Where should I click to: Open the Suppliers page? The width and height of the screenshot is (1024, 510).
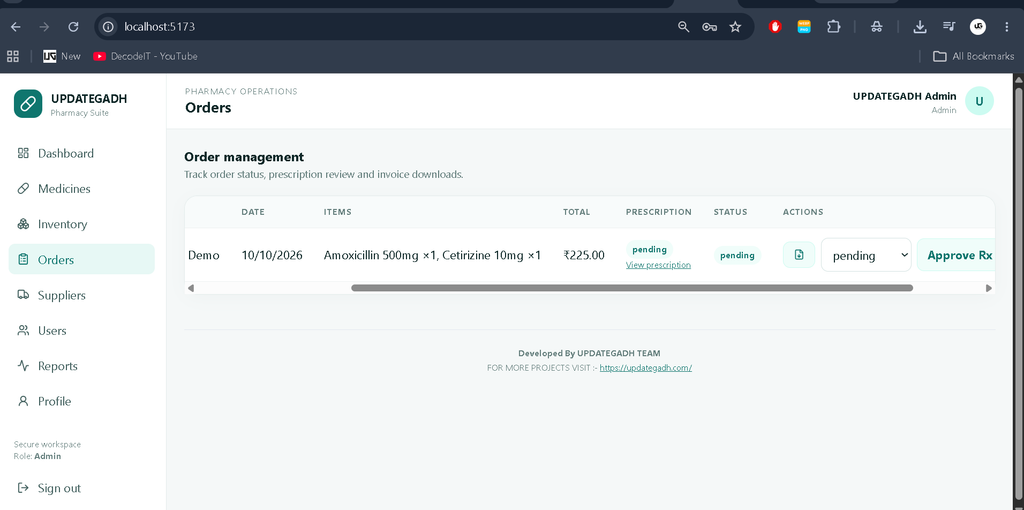click(82, 295)
